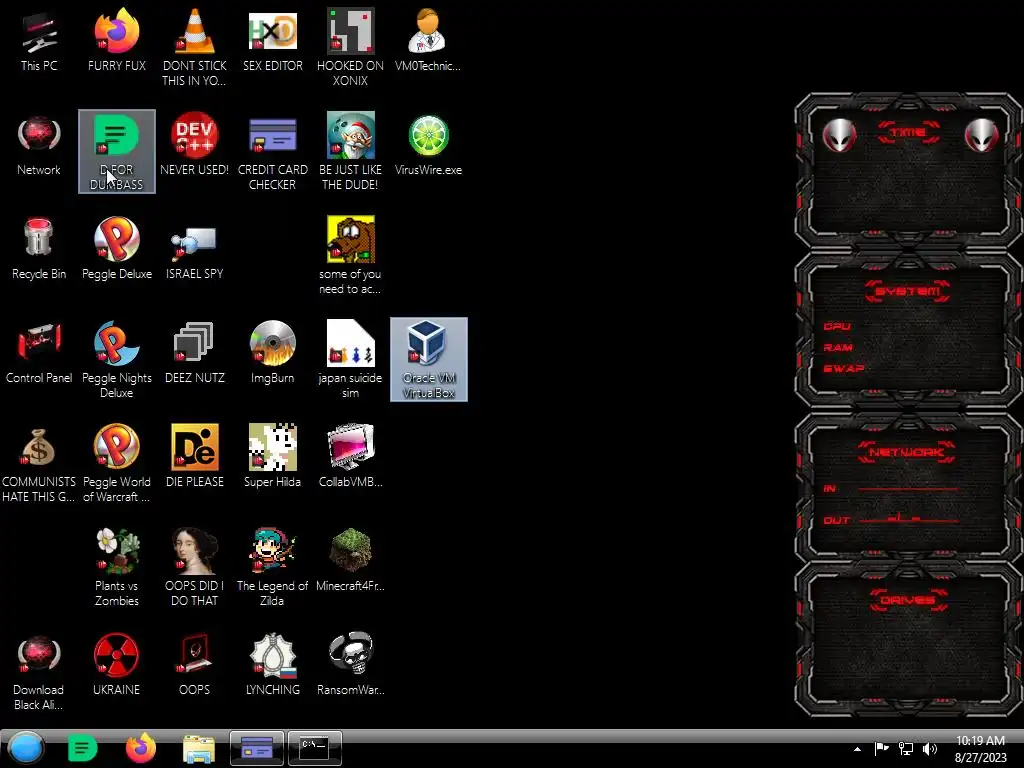Image resolution: width=1024 pixels, height=768 pixels.
Task: Select Peggle World of Warcraft shortcut
Action: point(116,463)
